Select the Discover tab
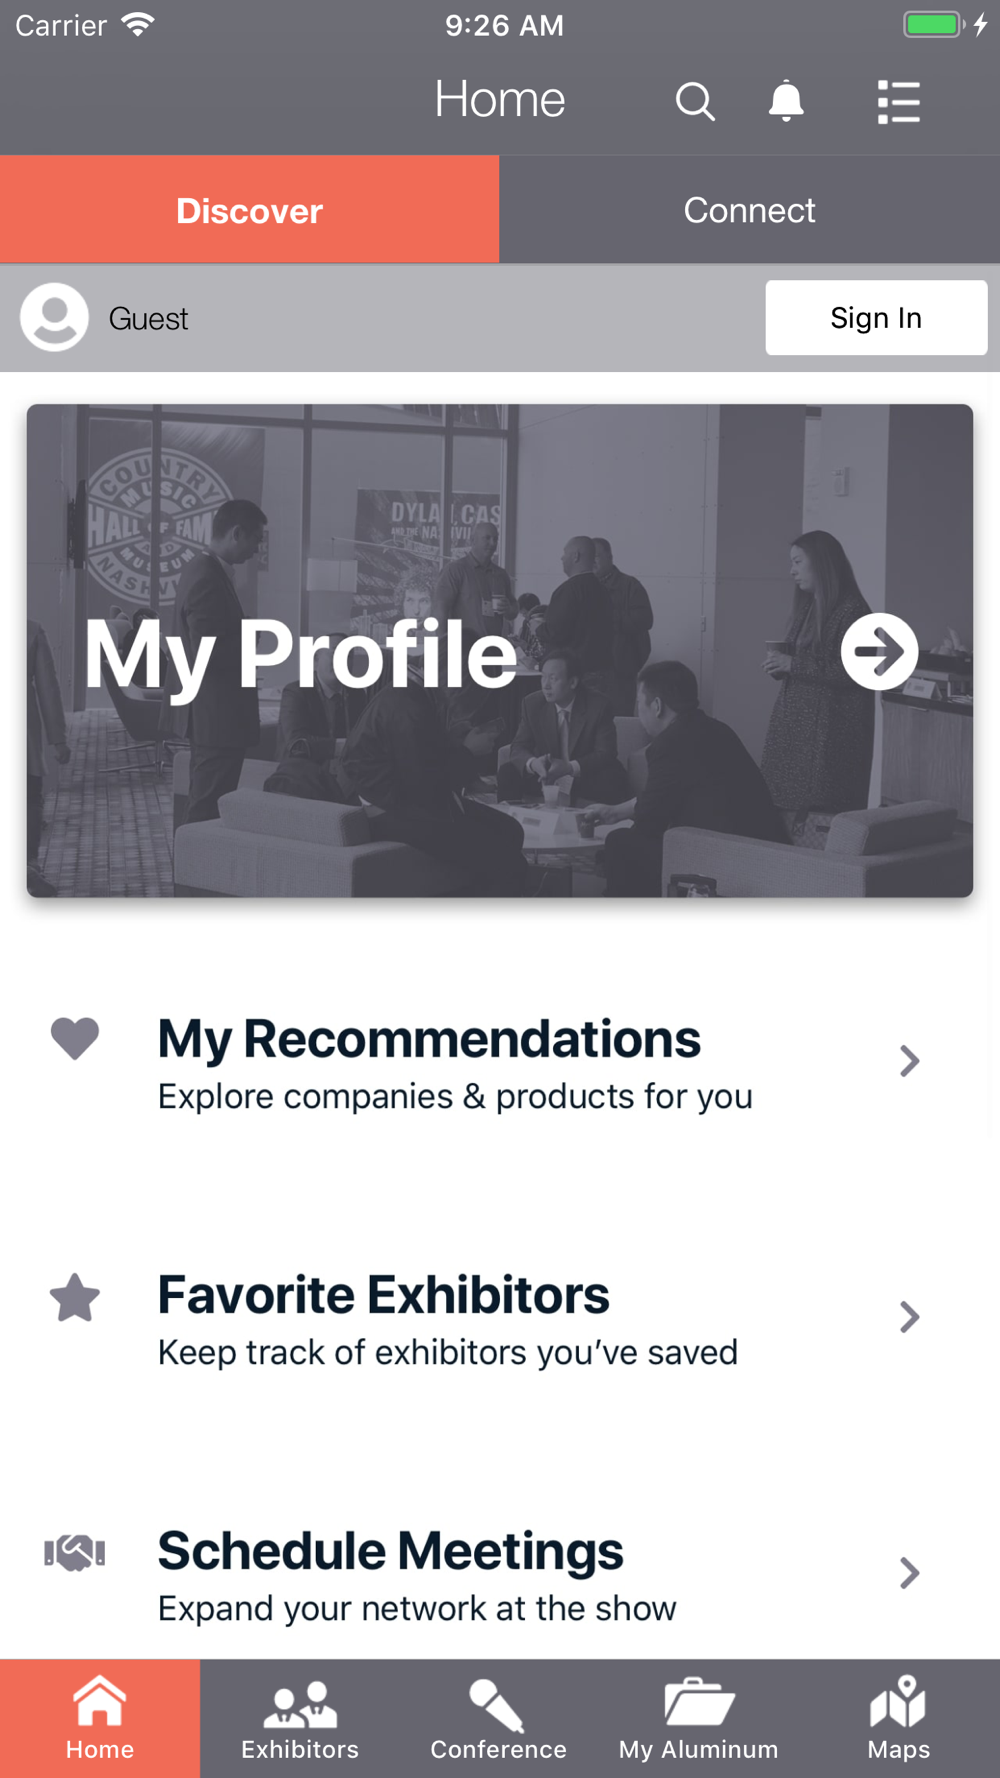This screenshot has height=1778, width=1000. [x=250, y=210]
